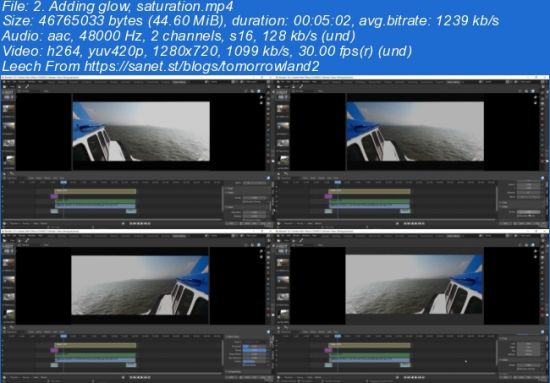Adjust the upper slider in first frame's side panel

pos(254,198)
